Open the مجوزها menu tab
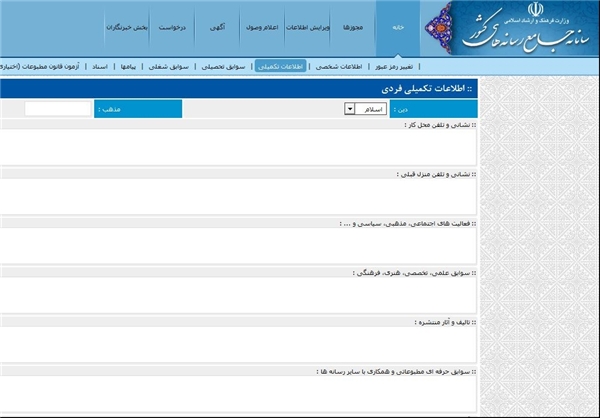 pos(353,28)
